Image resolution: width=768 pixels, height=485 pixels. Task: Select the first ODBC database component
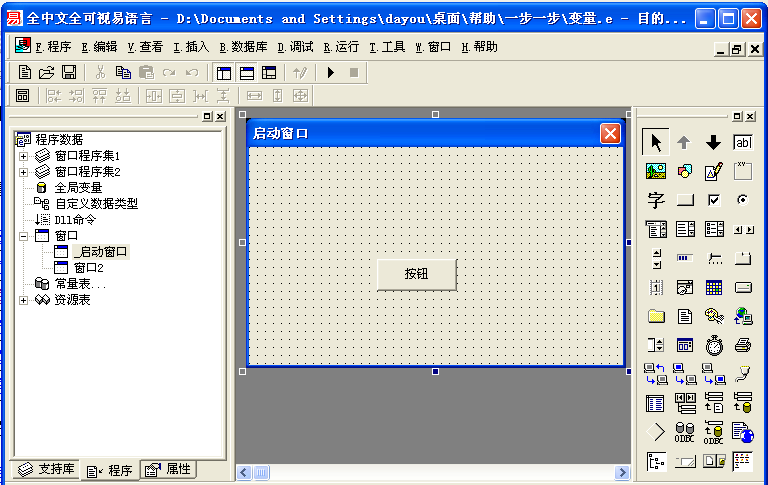click(x=684, y=432)
